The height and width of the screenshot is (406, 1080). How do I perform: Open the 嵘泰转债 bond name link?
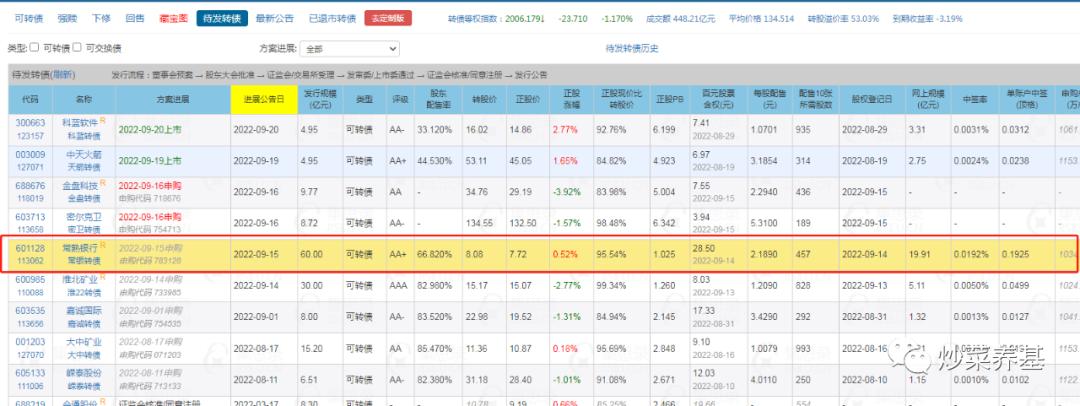tap(84, 386)
